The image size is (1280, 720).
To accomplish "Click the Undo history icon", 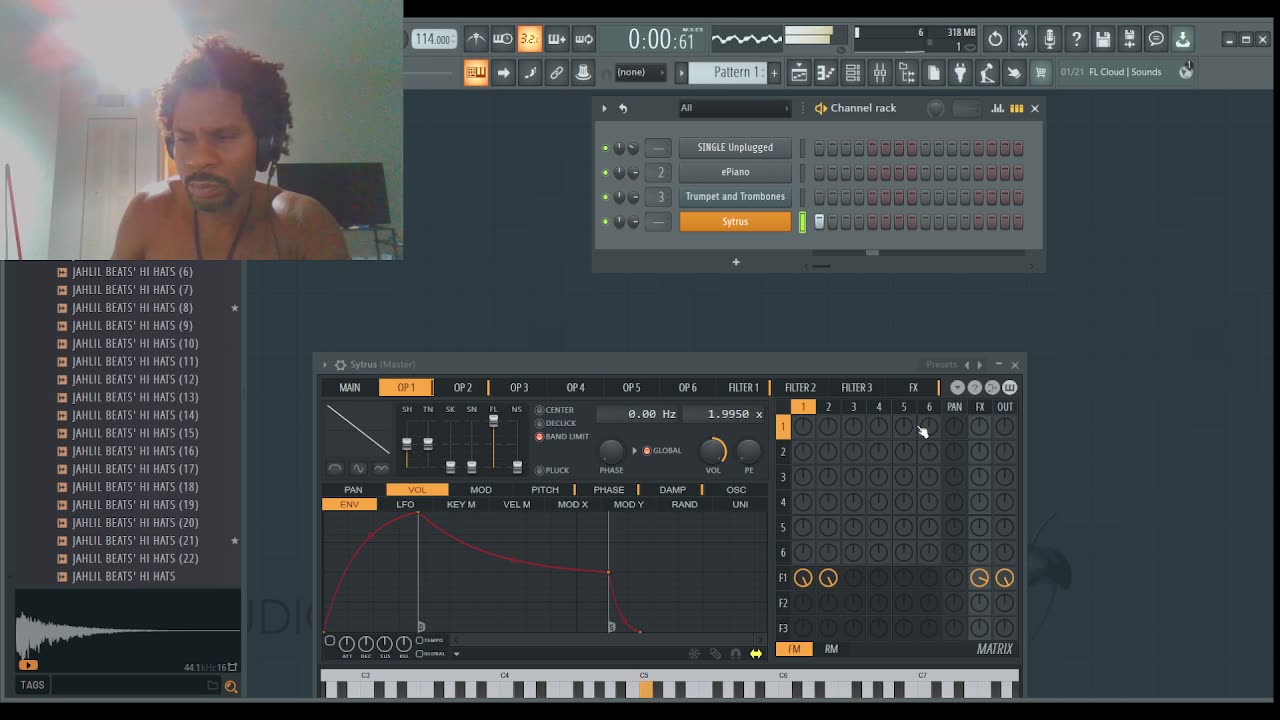I will tap(996, 39).
